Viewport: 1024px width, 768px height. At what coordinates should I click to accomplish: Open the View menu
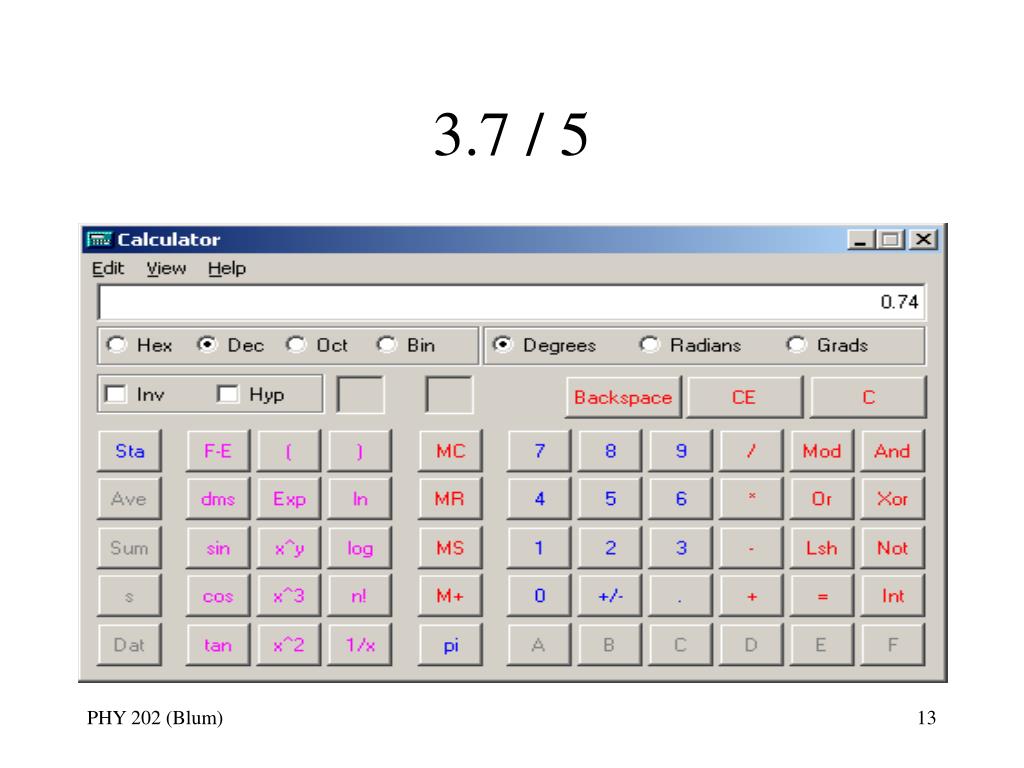[x=166, y=268]
